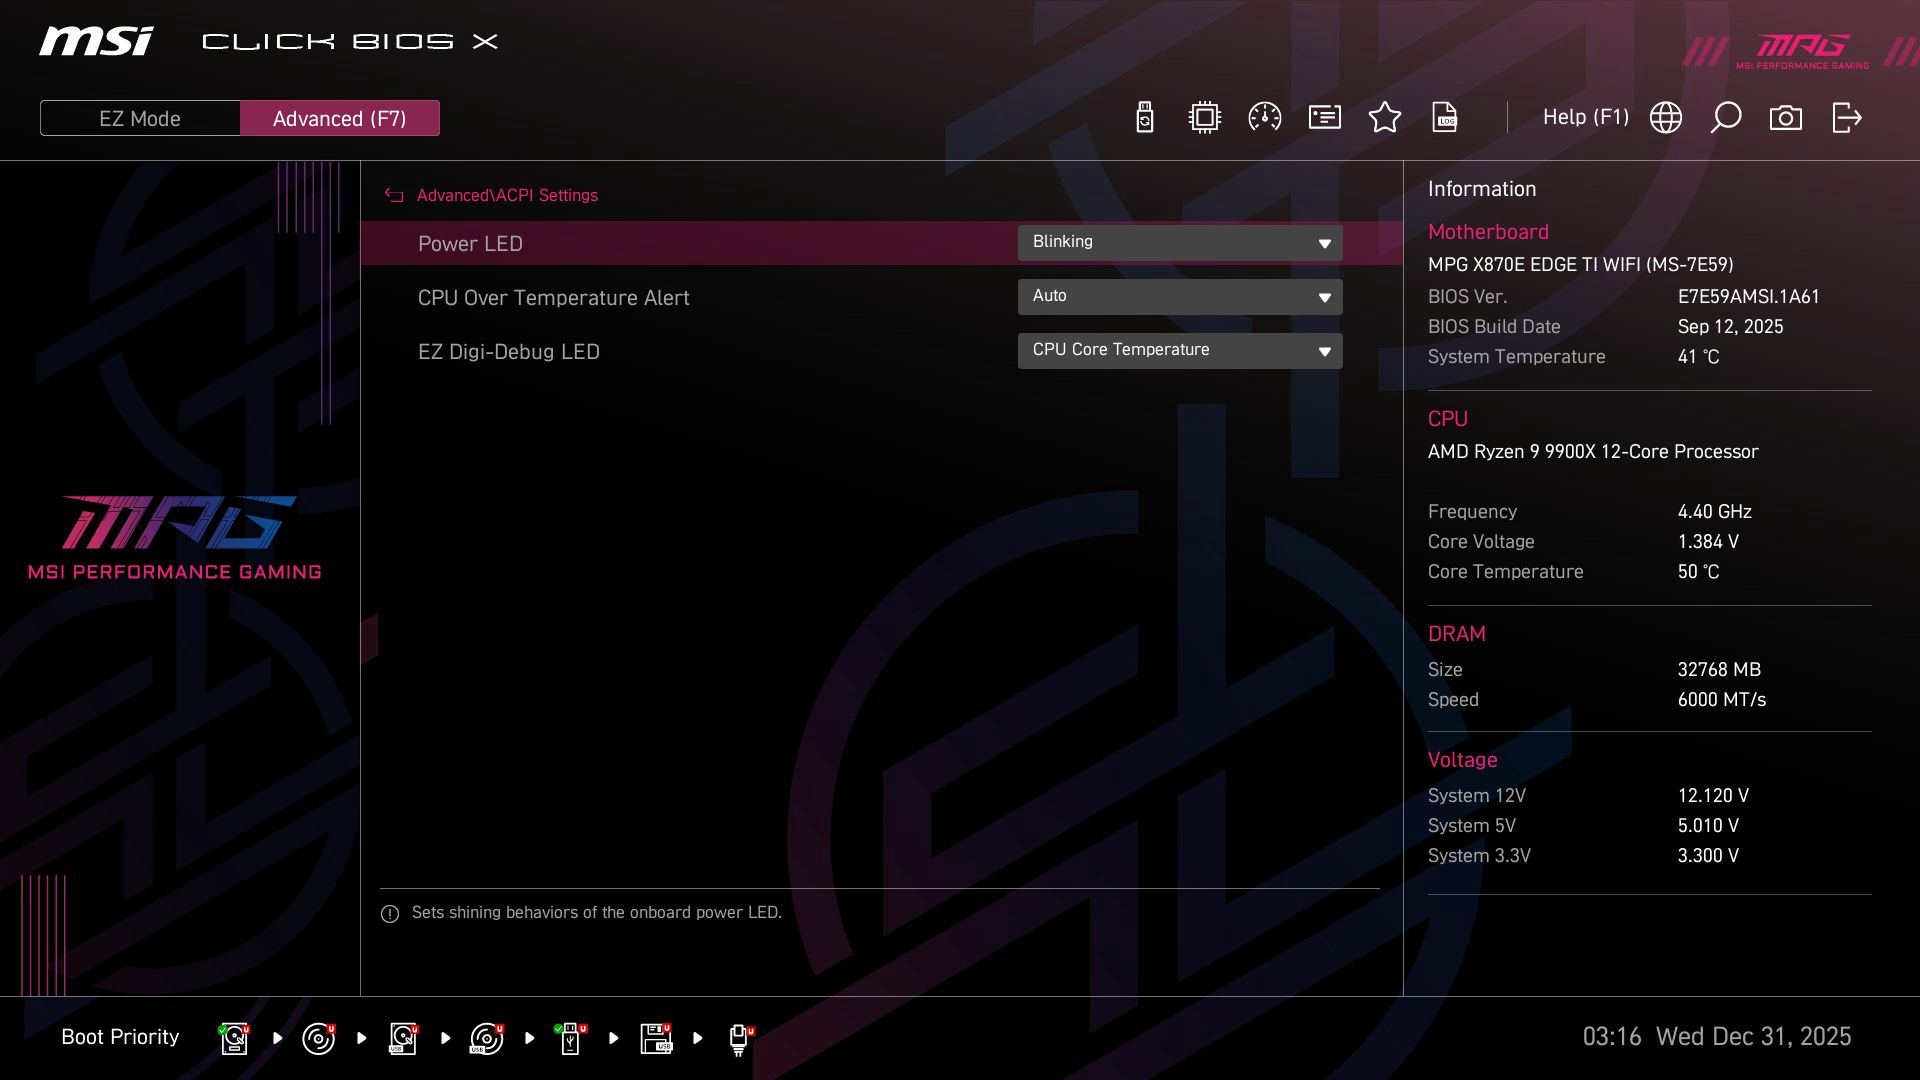Expand the CPU Over Temperature Alert dropdown
The image size is (1920, 1080).
pyautogui.click(x=1180, y=296)
